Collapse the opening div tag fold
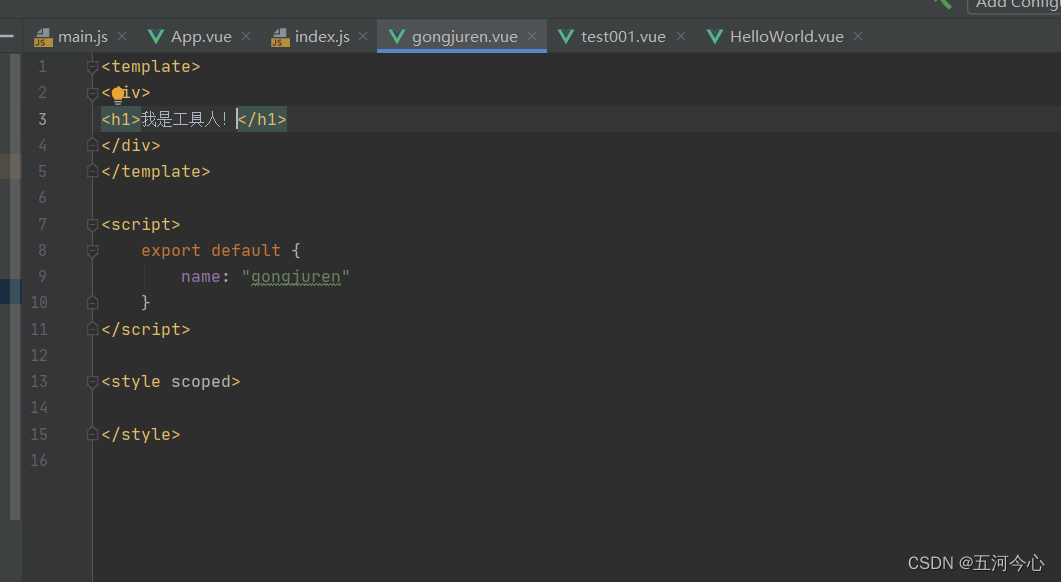The width and height of the screenshot is (1061, 582). click(93, 93)
